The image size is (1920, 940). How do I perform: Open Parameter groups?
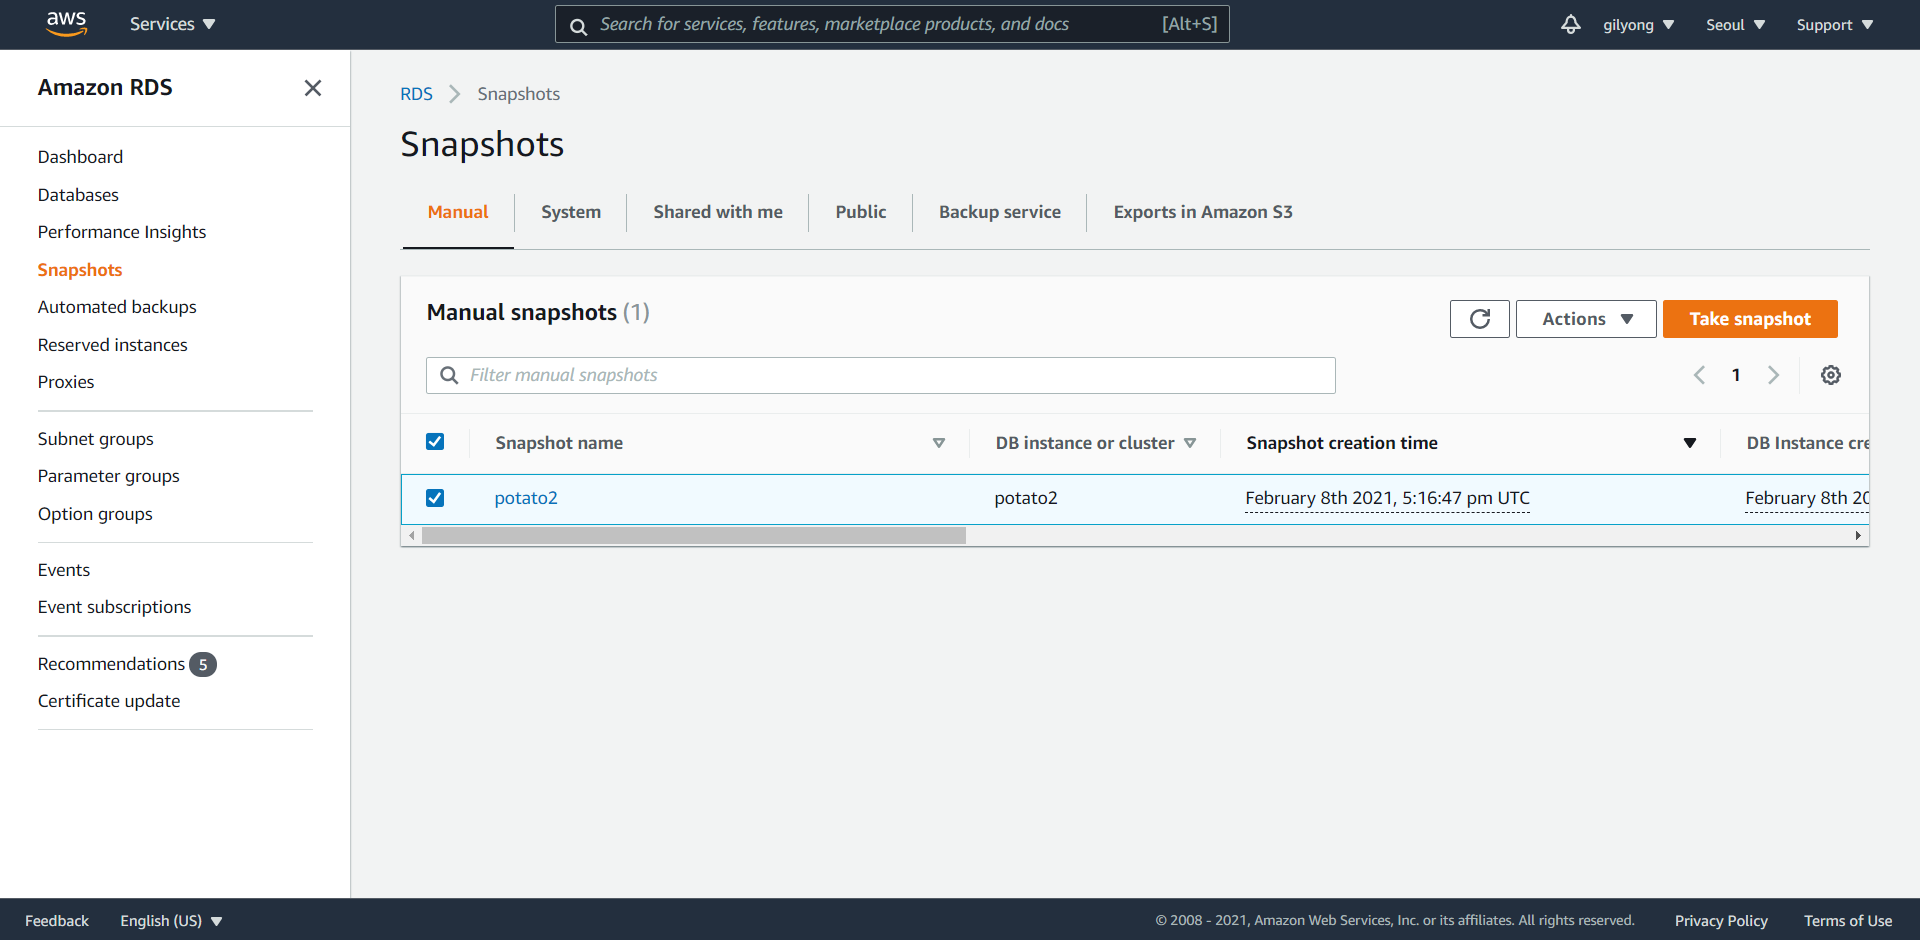pos(109,476)
